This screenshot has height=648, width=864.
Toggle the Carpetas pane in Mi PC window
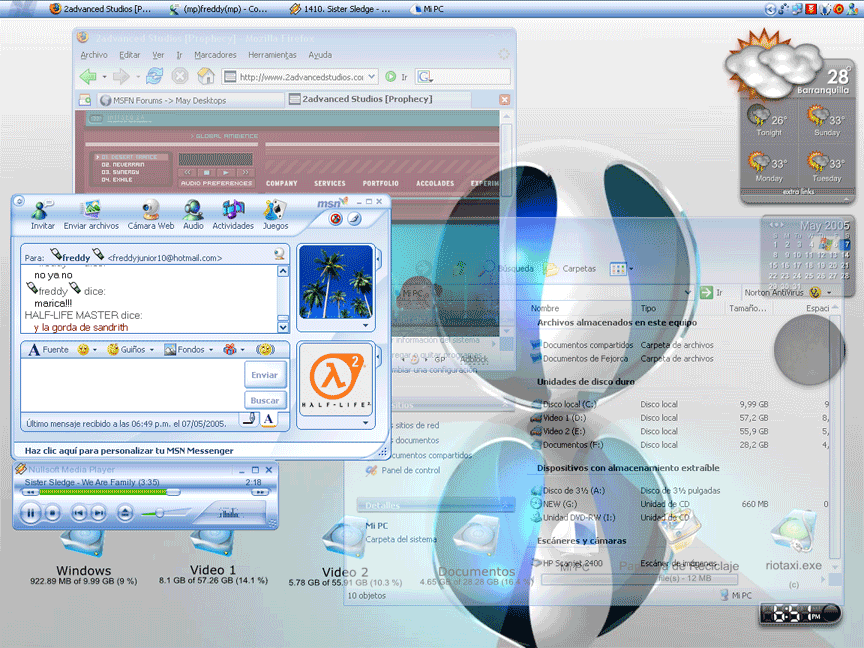[570, 268]
